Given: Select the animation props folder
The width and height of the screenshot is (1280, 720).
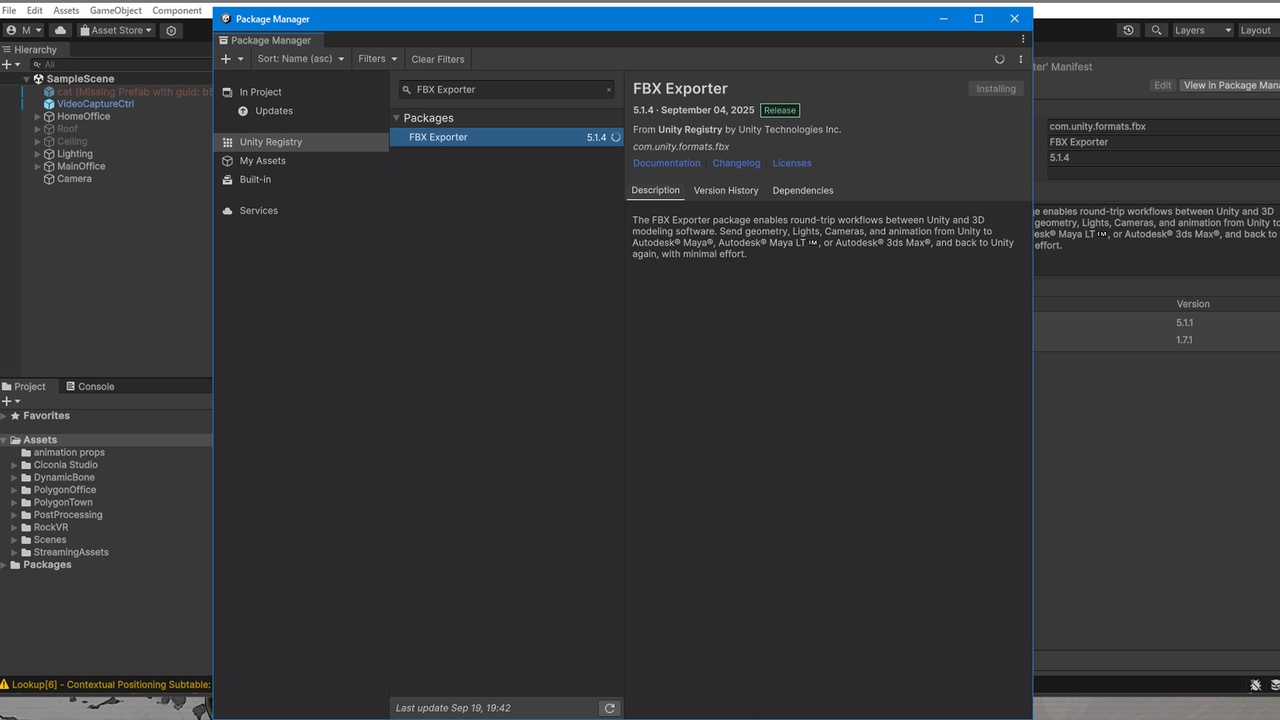Looking at the screenshot, I should click(x=63, y=453).
